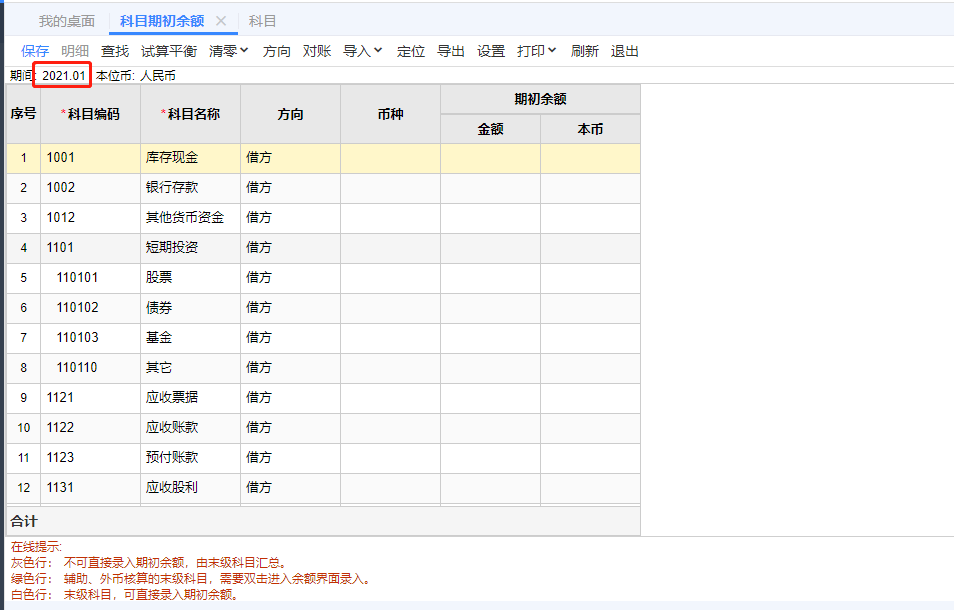Click 金额 cell for 应收票据
The image size is (954, 610).
(490, 398)
